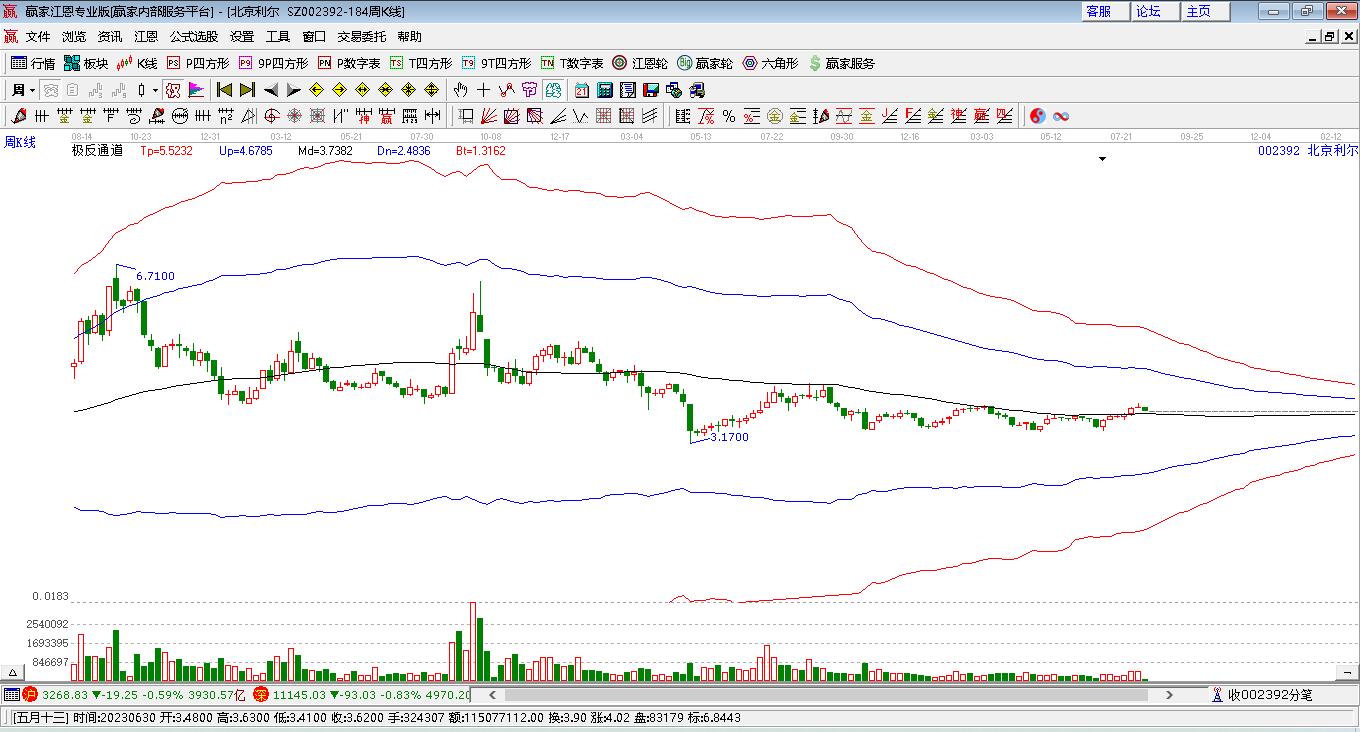1360x732 pixels.
Task: Click the 六角形 hexagon tool icon
Action: [x=770, y=63]
